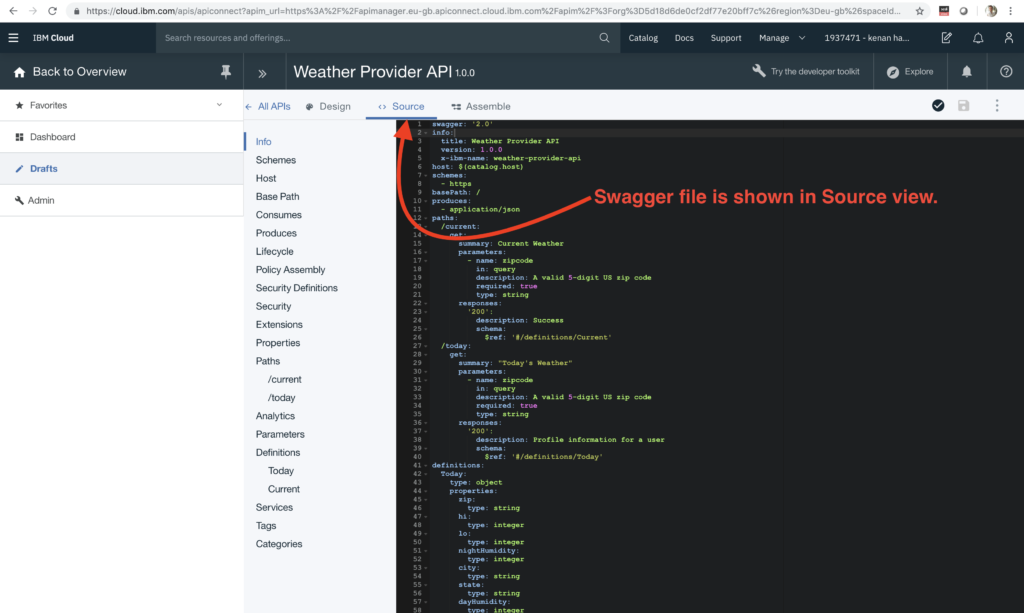Click the home icon beside Back to Overview
1024x613 pixels.
pyautogui.click(x=19, y=72)
